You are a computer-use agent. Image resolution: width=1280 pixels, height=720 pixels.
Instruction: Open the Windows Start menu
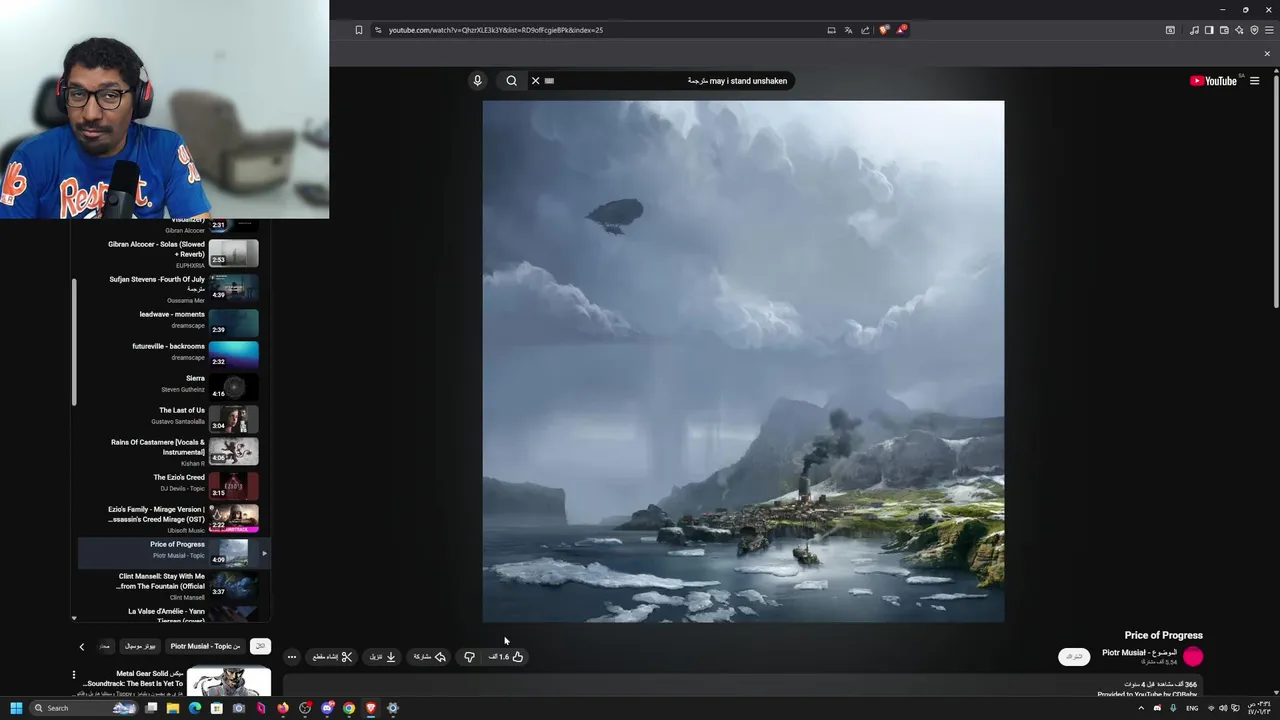(x=16, y=708)
